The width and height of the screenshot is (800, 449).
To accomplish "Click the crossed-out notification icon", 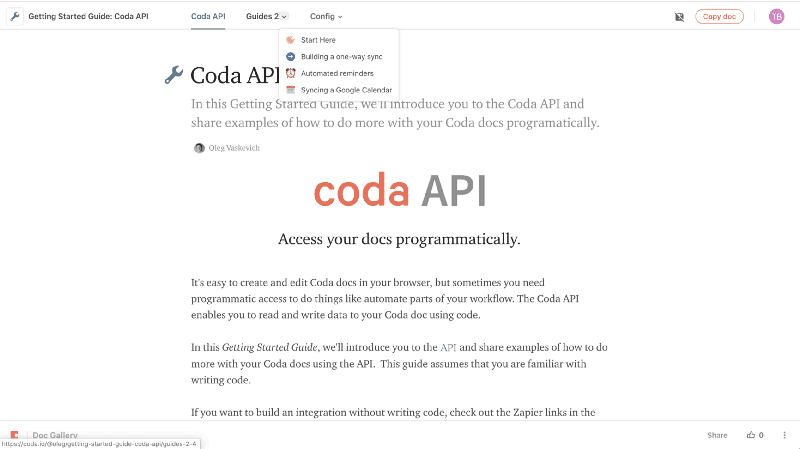I will click(x=679, y=17).
